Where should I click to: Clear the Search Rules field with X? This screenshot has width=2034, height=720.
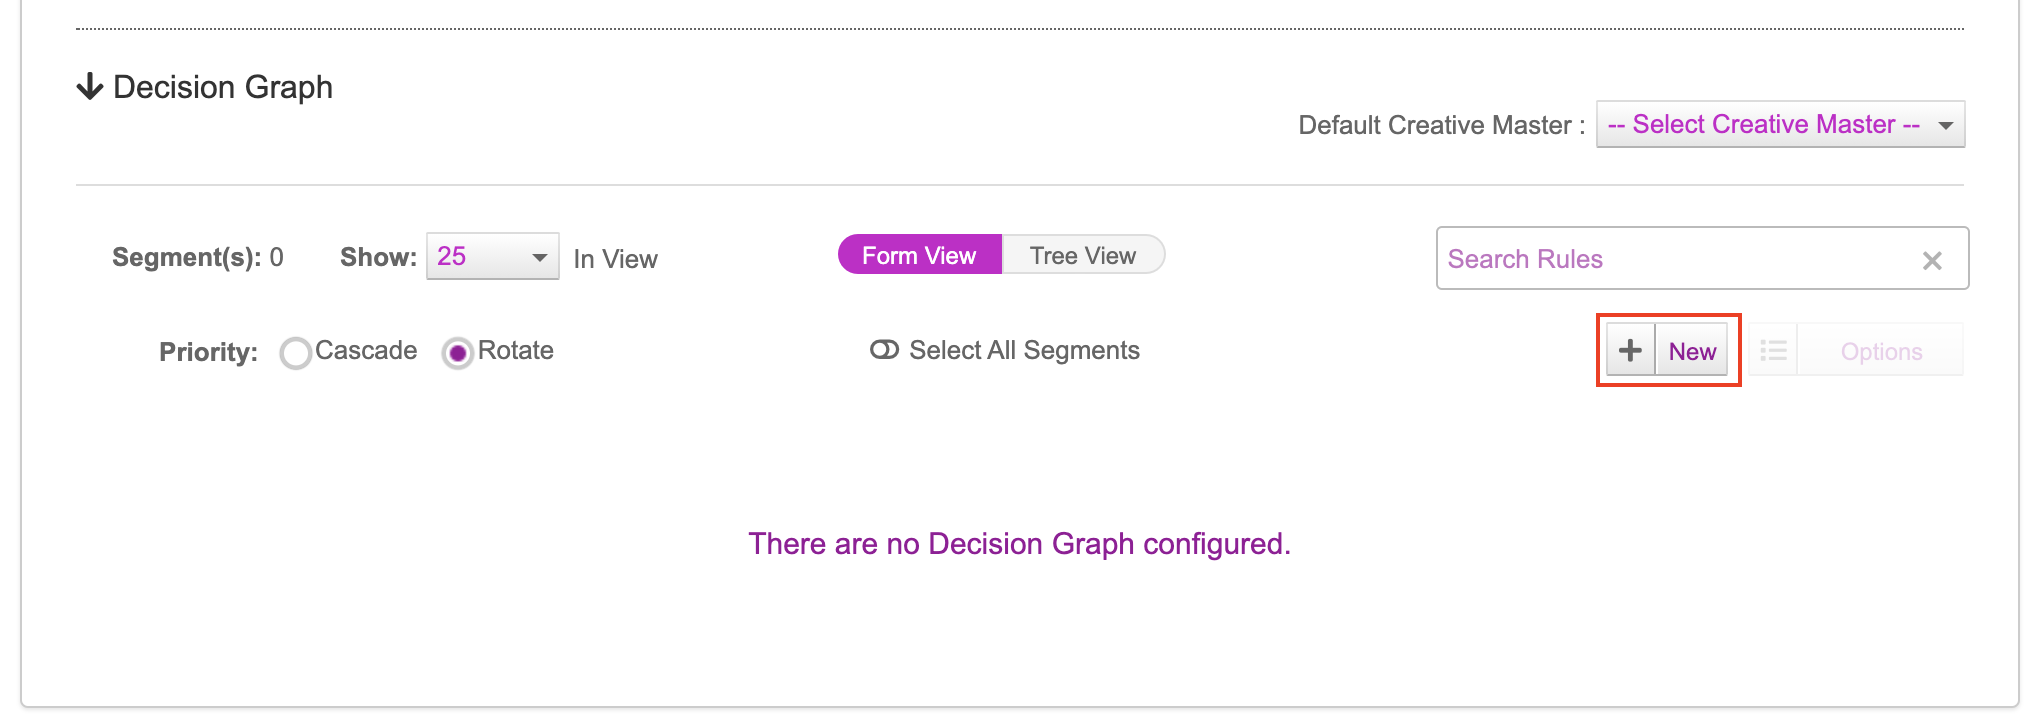1932,261
